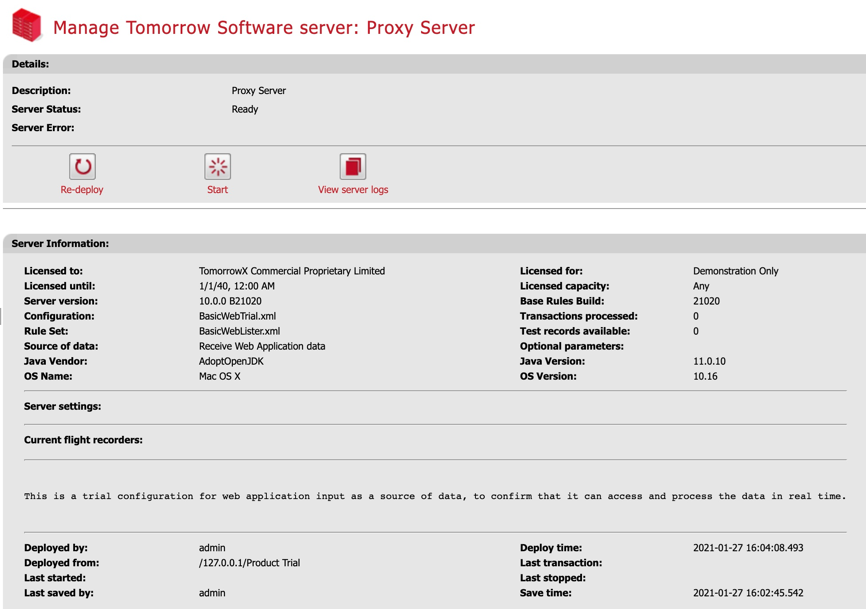The image size is (866, 609).
Task: Select the BasicWebTrial.xml configuration value
Action: 237,316
